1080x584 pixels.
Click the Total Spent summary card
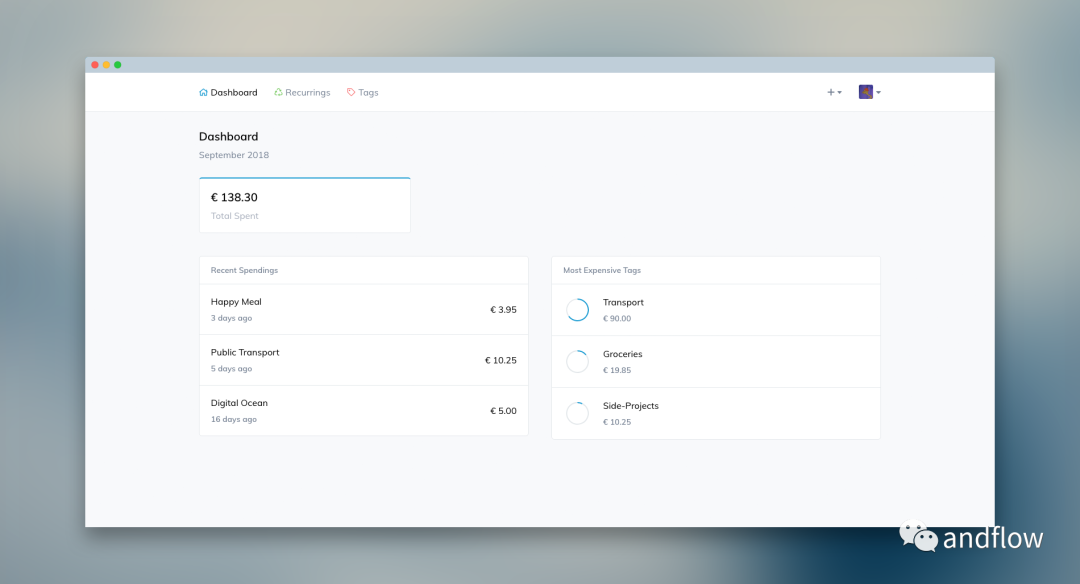point(304,205)
